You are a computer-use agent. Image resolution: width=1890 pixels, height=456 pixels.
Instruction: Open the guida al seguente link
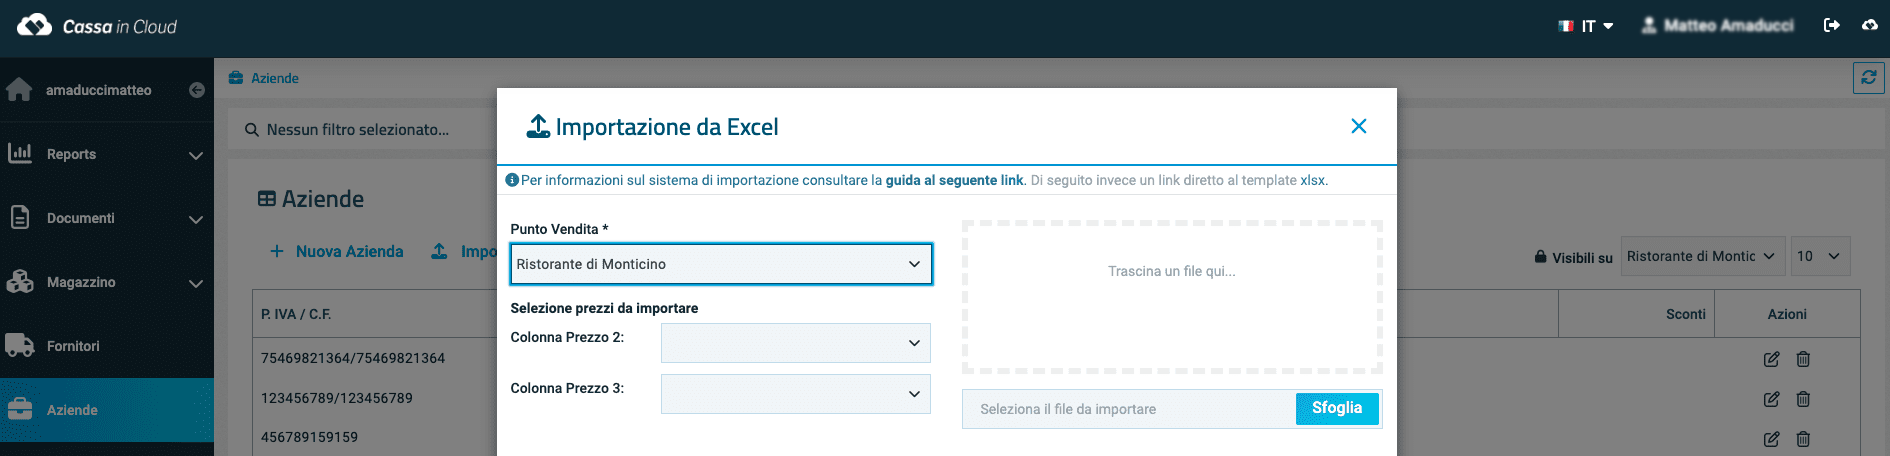click(x=954, y=180)
